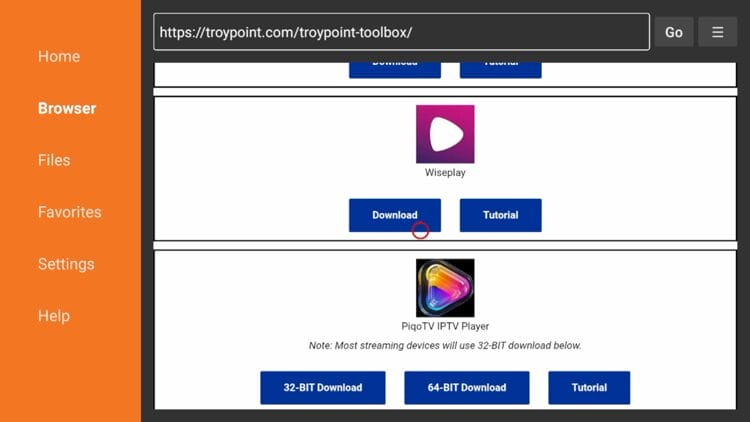Click the cut-off Tutorial button above Wiseplay

pyautogui.click(x=500, y=67)
